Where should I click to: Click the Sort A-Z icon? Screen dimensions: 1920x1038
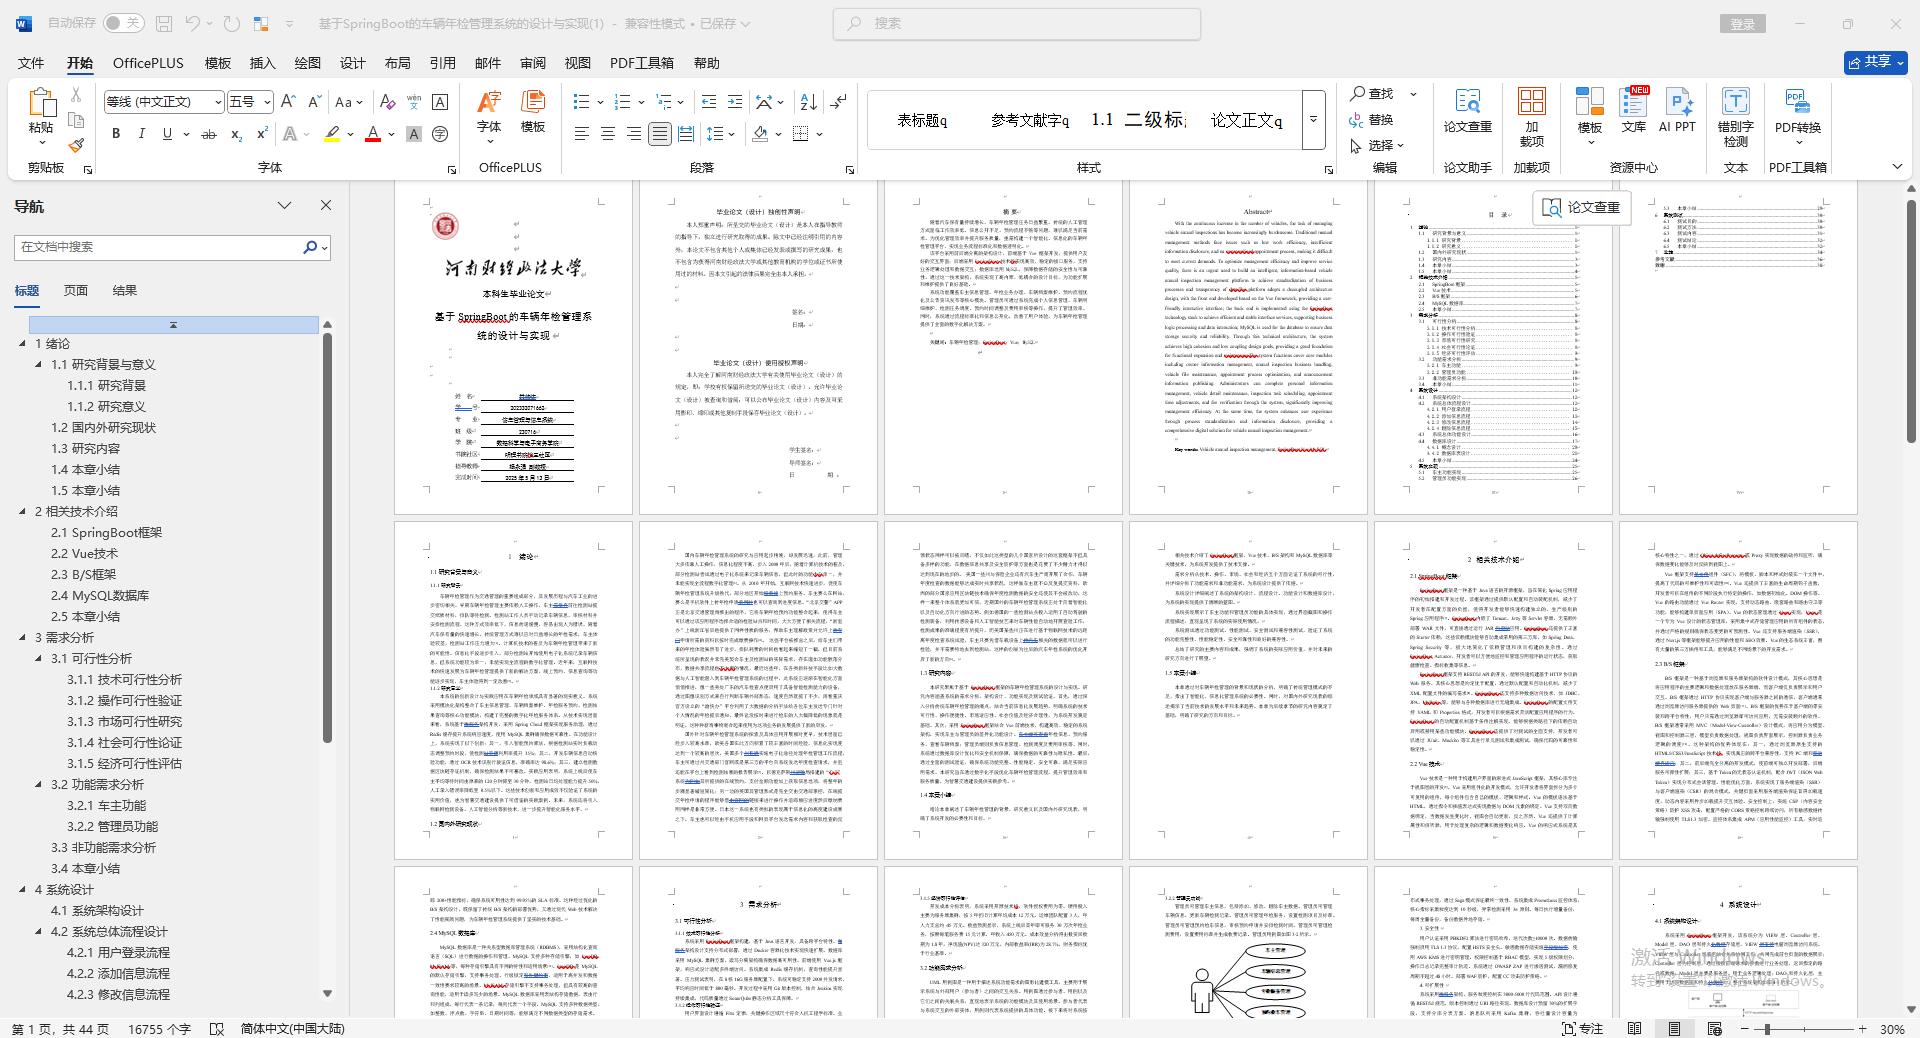pos(809,102)
